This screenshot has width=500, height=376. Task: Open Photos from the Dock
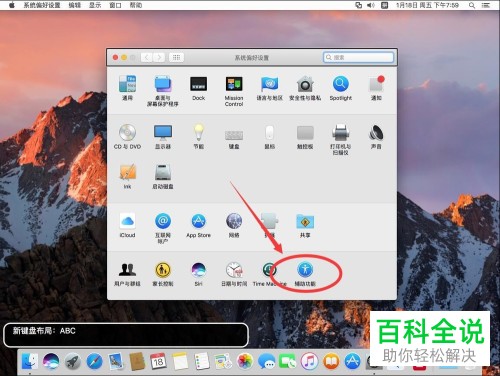[x=245, y=361]
